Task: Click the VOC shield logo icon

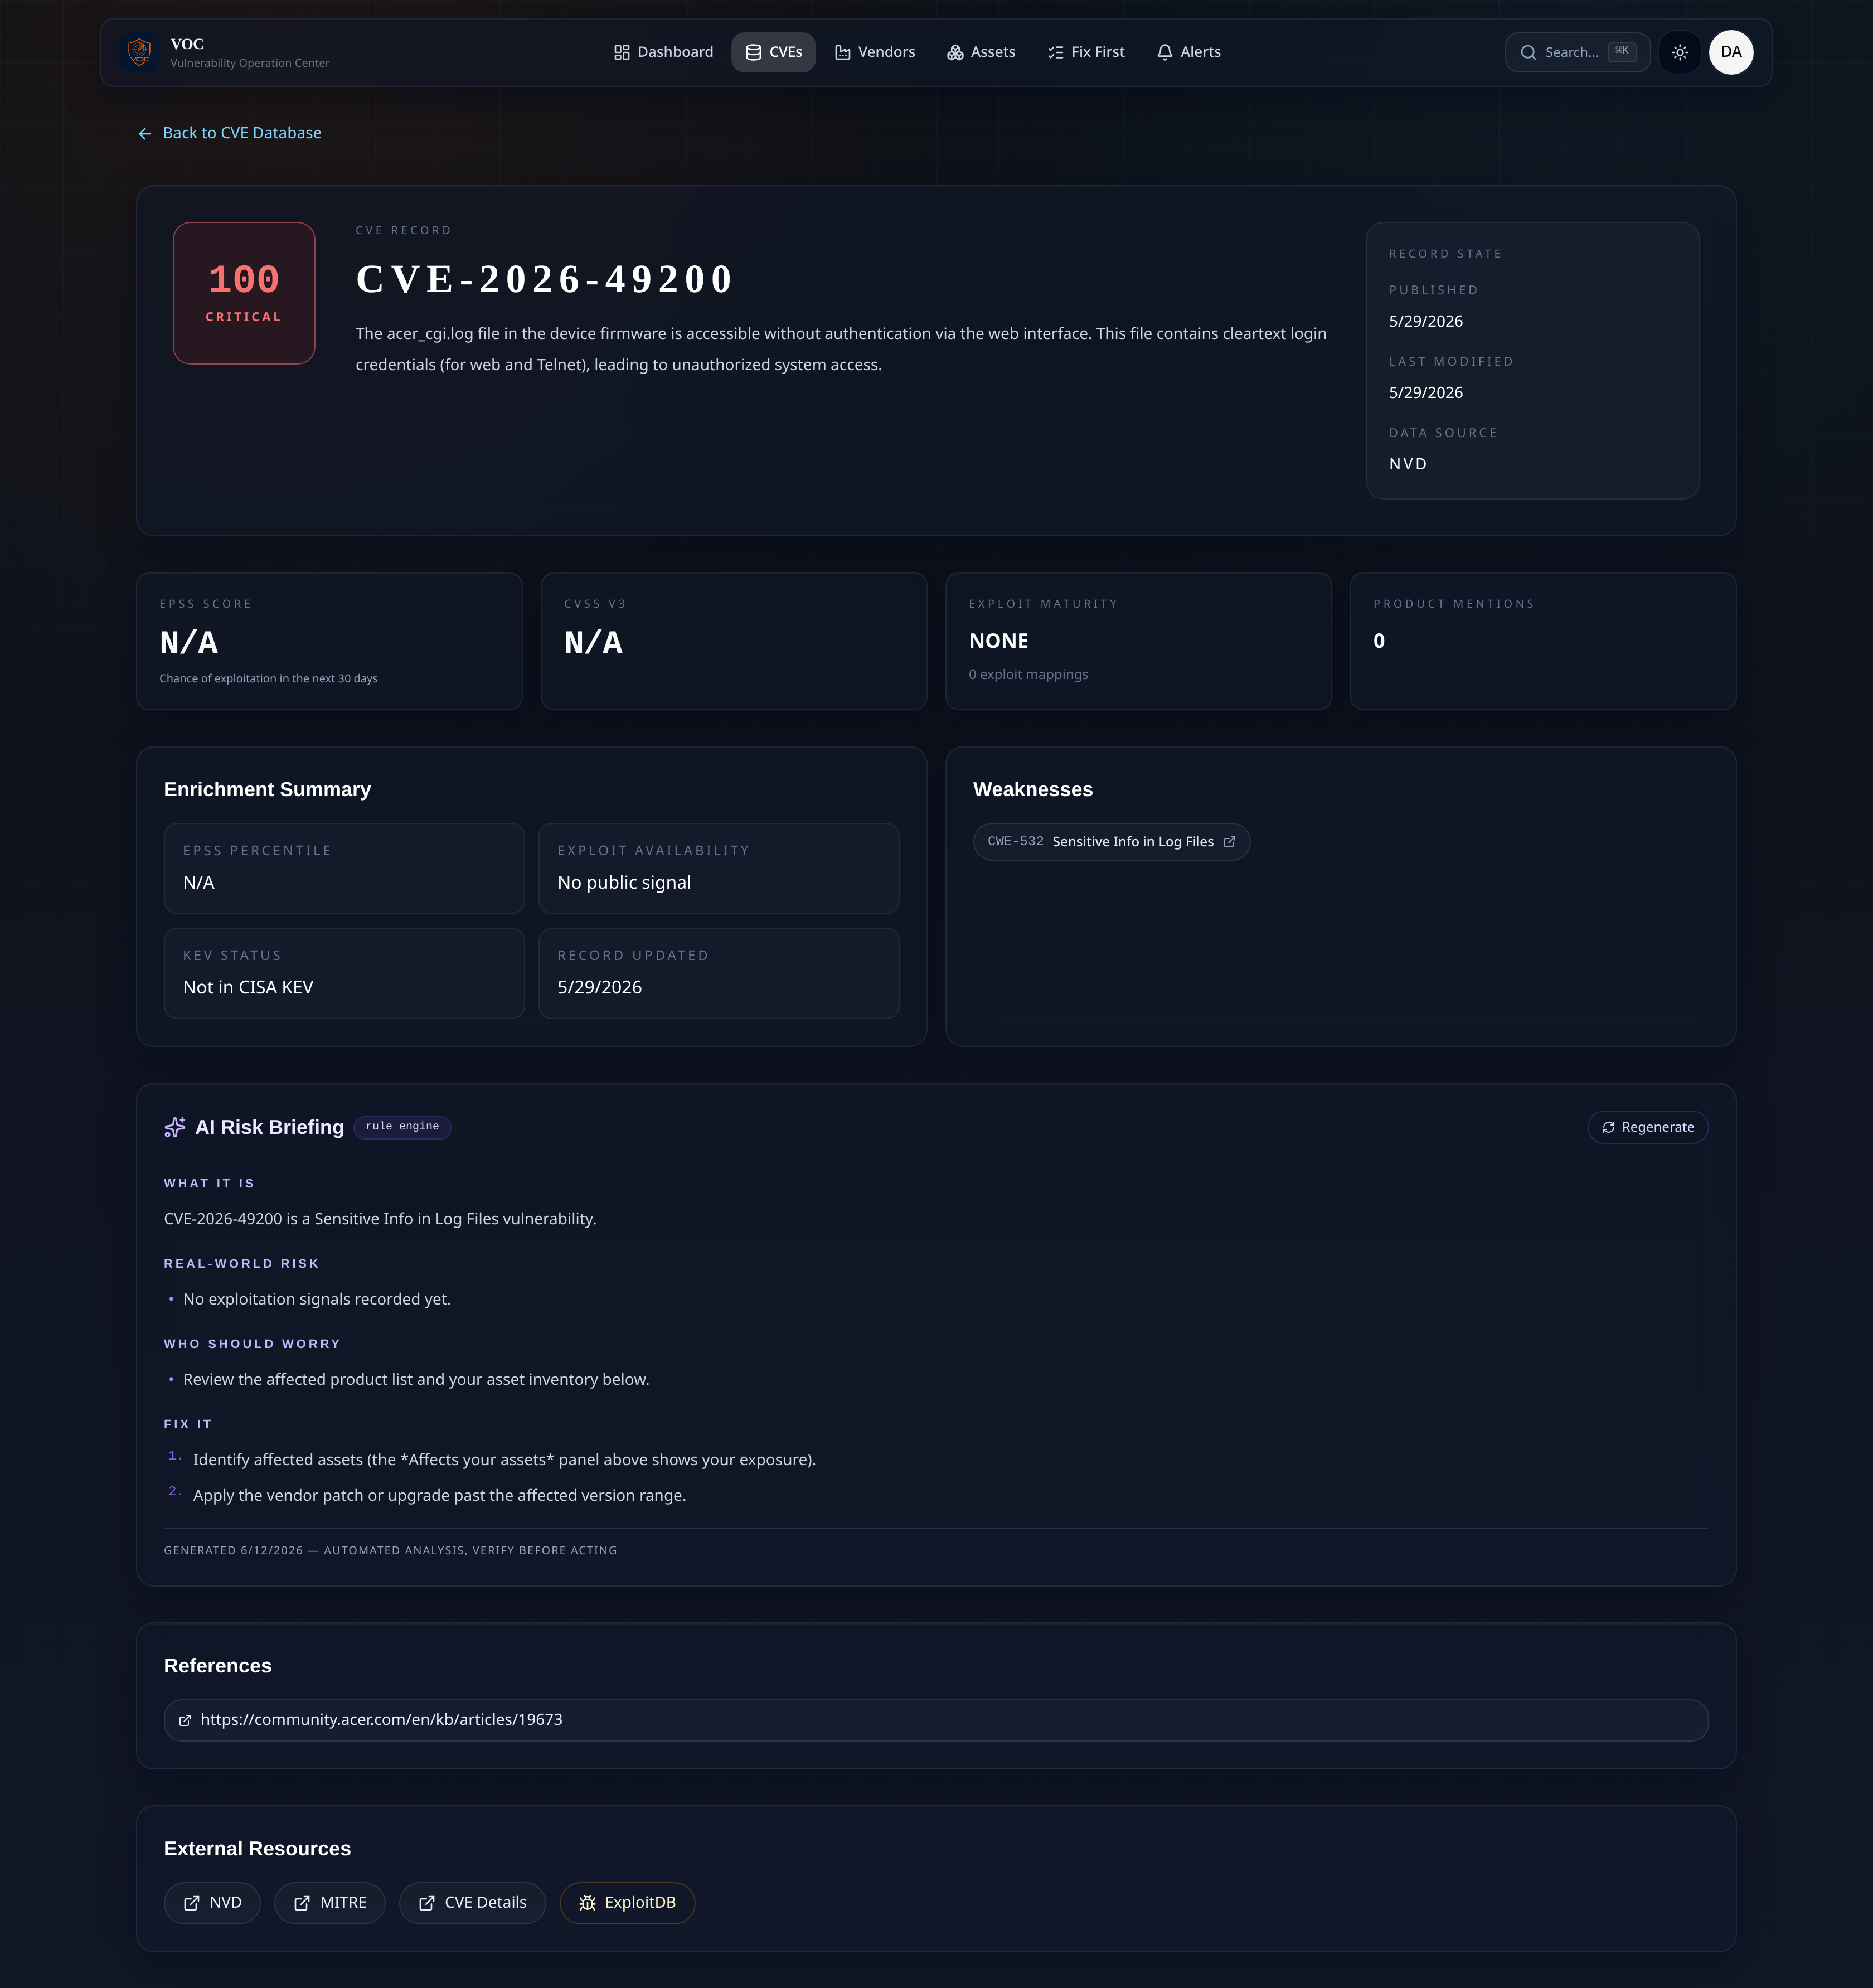Action: [x=140, y=52]
